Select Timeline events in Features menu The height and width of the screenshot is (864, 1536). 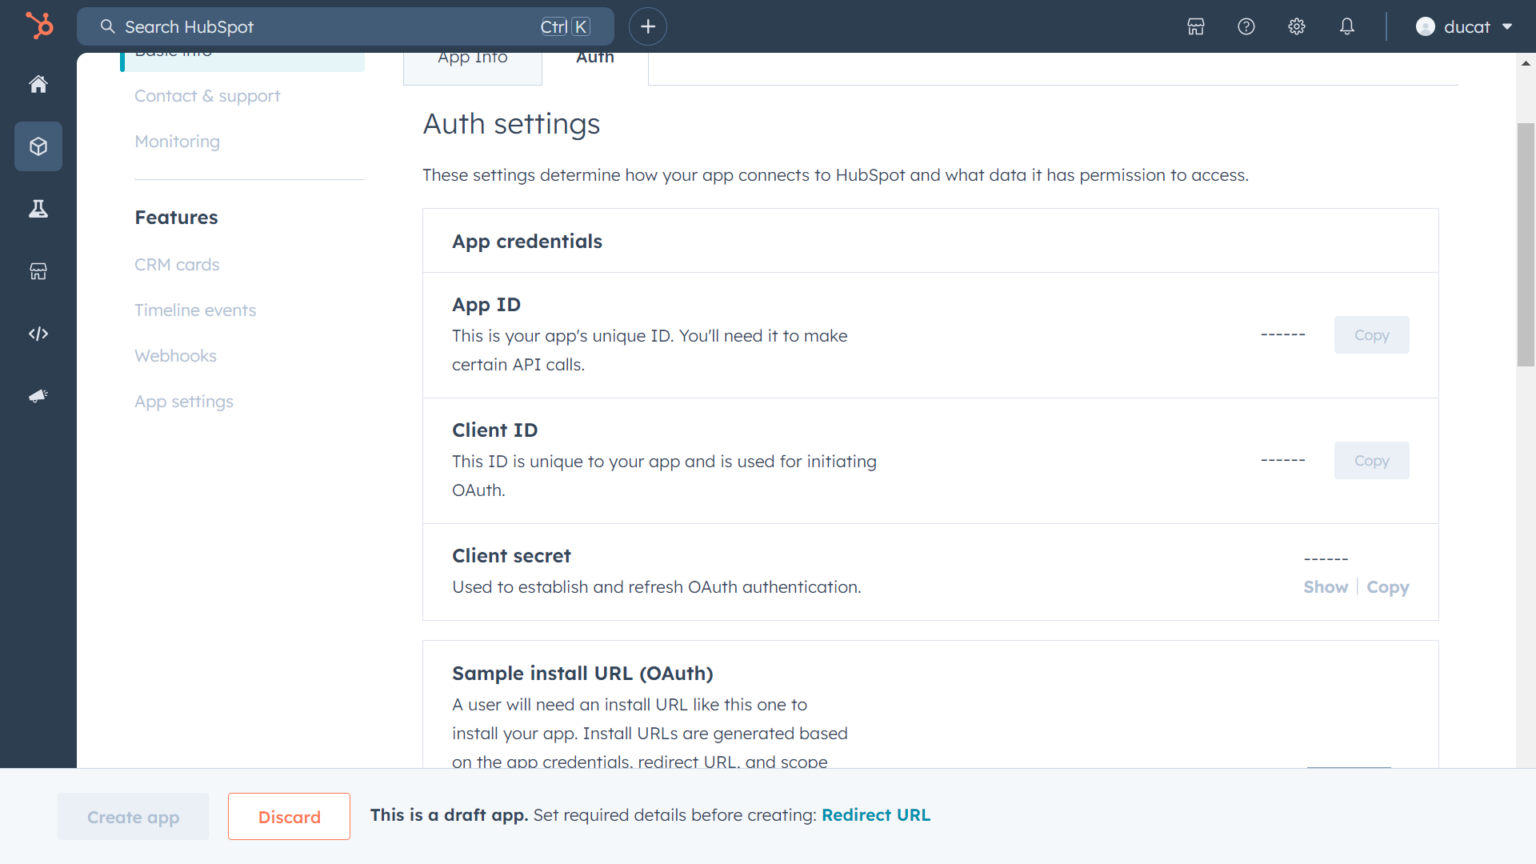click(195, 310)
